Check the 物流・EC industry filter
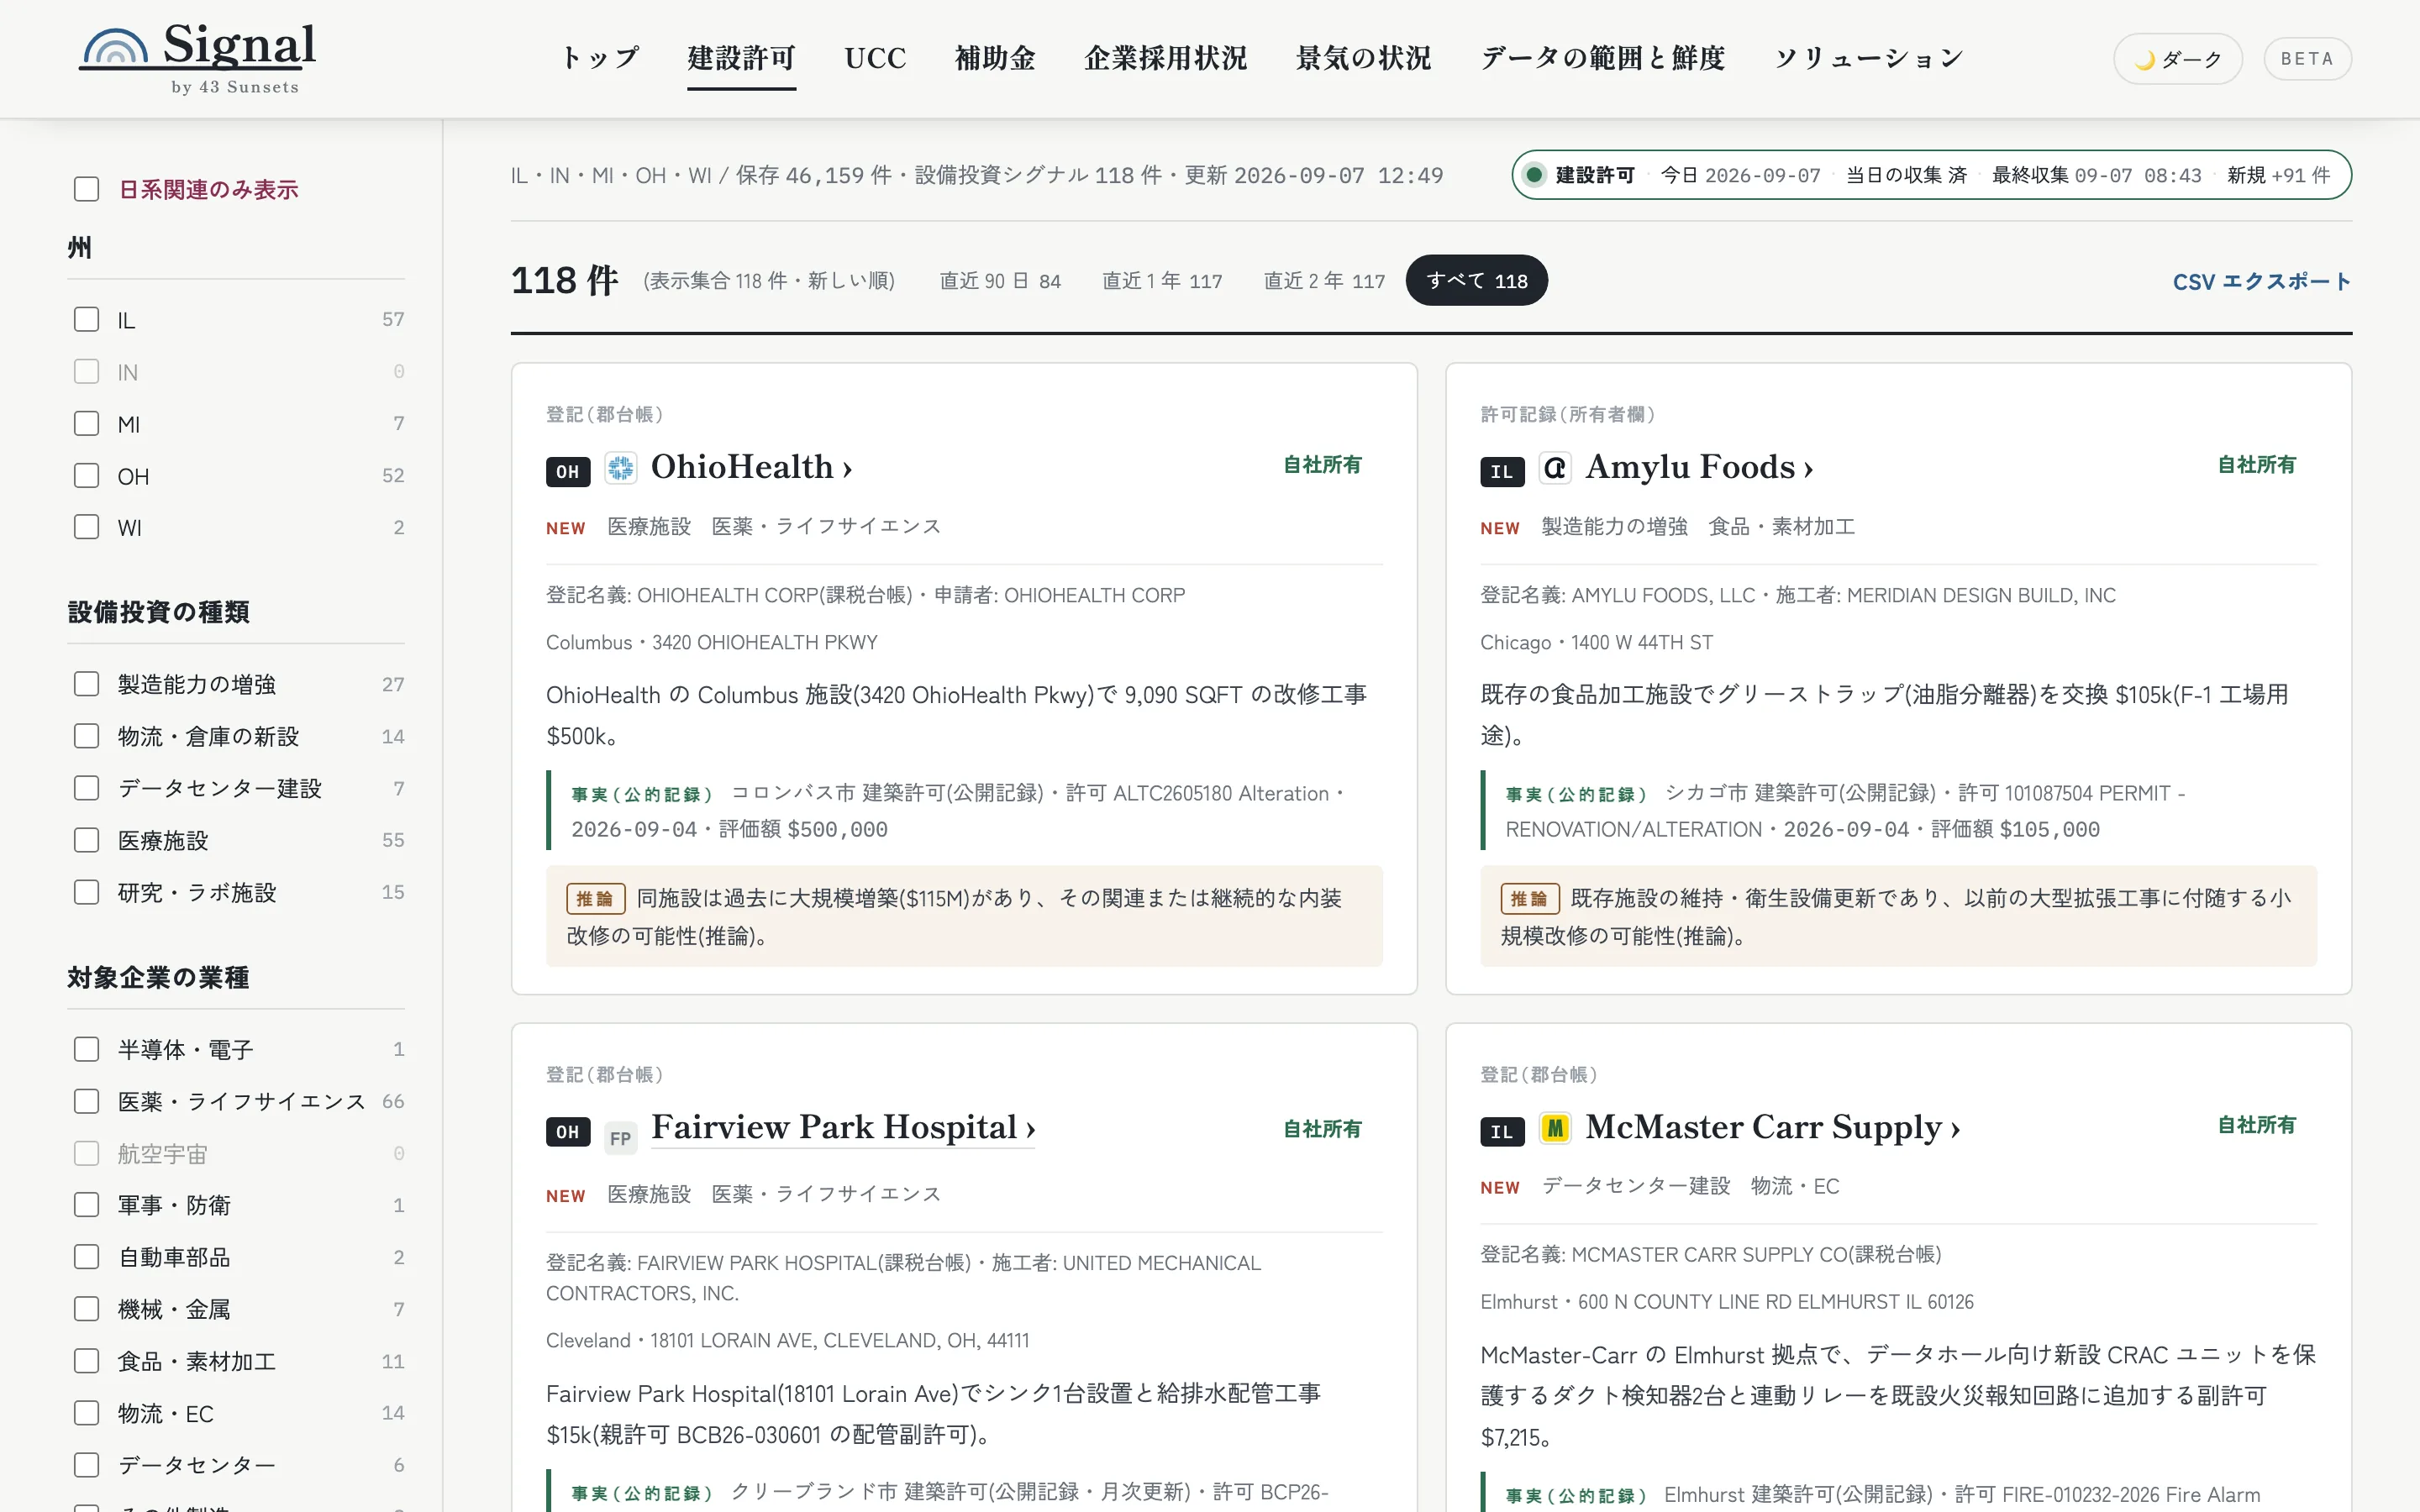The image size is (2420, 1512). click(x=87, y=1413)
